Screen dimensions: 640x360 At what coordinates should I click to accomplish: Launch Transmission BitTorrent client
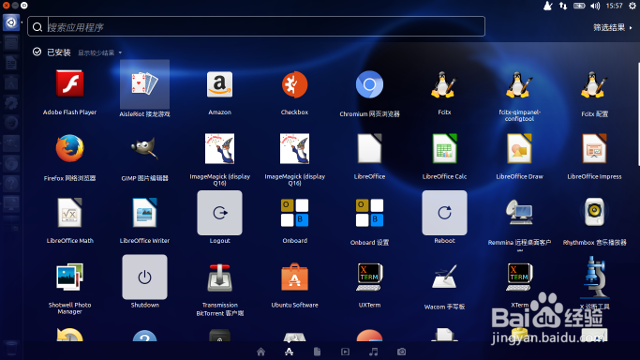click(220, 277)
